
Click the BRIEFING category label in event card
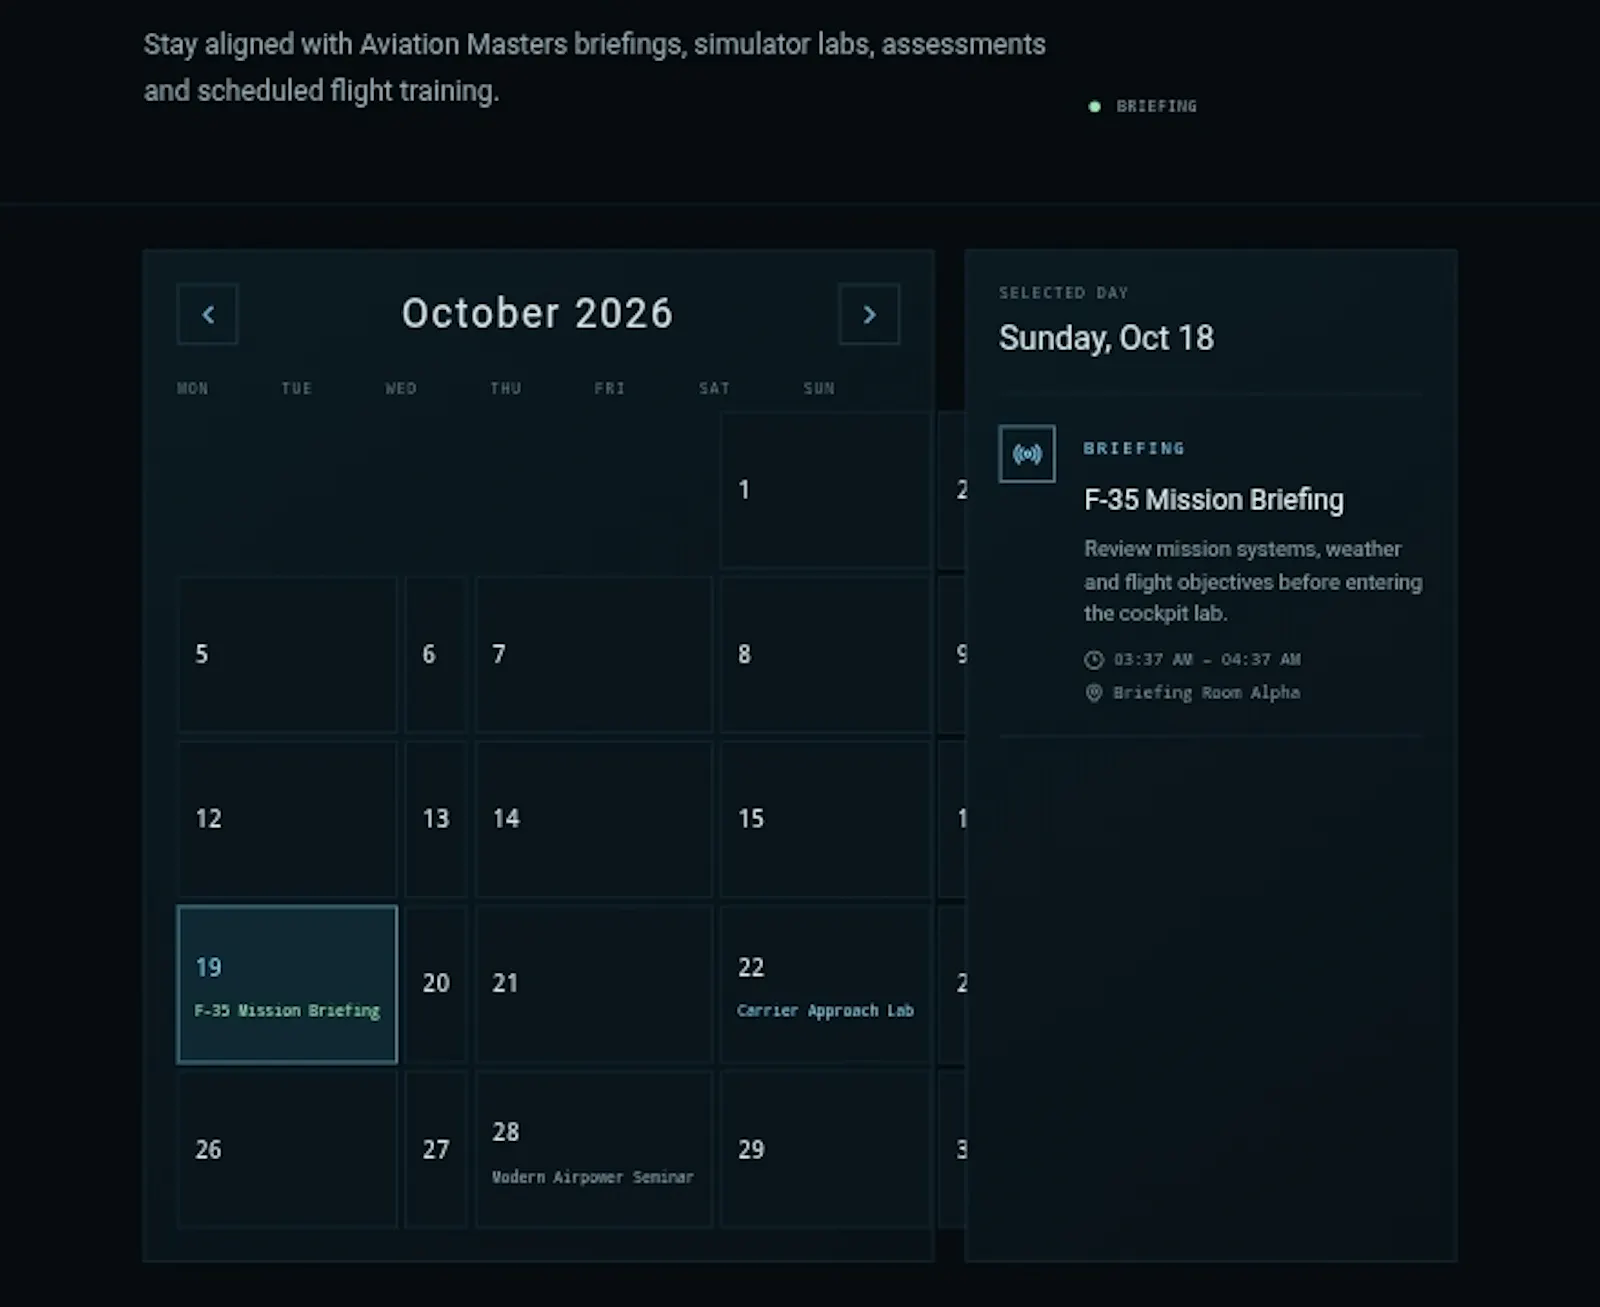[x=1134, y=448]
